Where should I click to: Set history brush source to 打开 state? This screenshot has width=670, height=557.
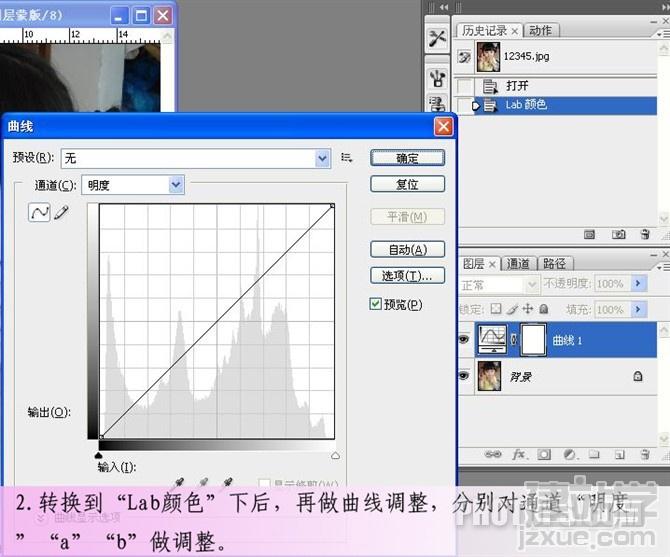(x=464, y=86)
